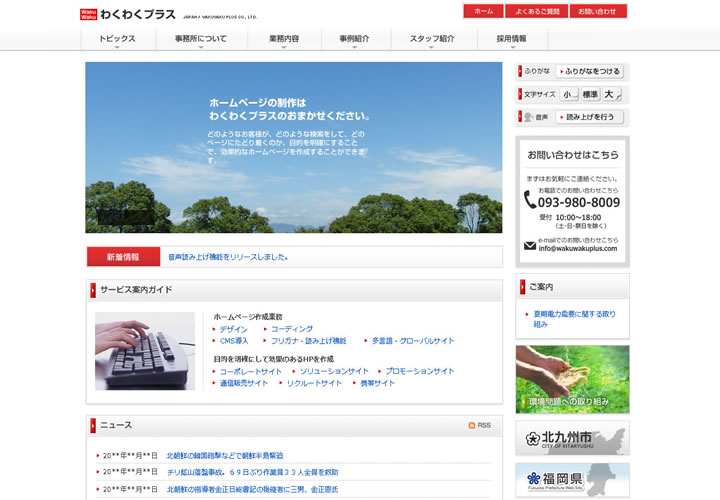The height and width of the screenshot is (500, 720).
Task: Click the Waku Waku Plus logo
Action: coord(128,14)
